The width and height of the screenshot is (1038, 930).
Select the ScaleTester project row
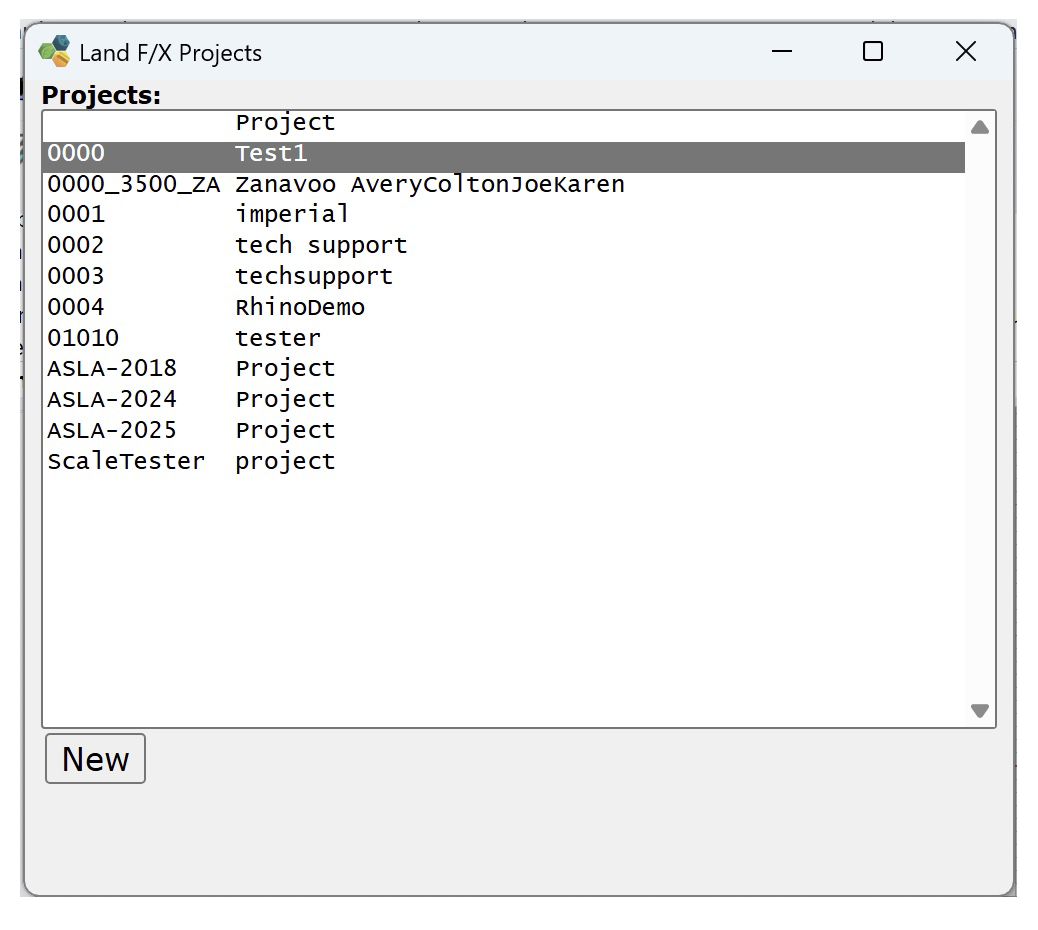click(x=300, y=461)
